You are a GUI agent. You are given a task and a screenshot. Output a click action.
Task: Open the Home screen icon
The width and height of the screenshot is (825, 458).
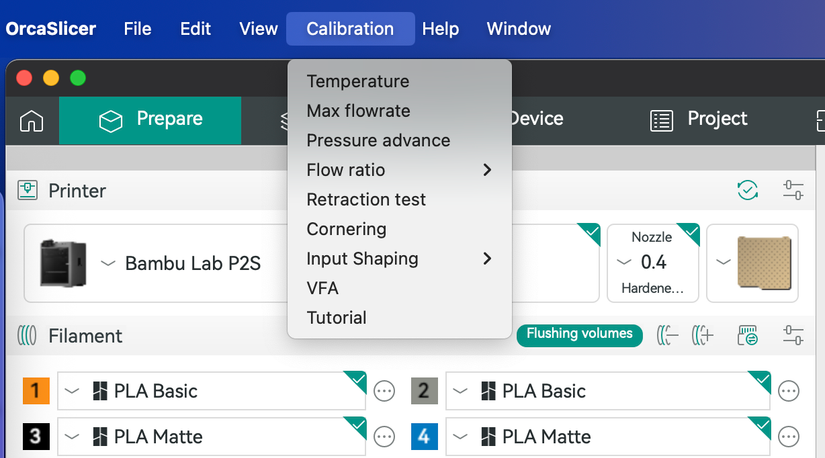pos(32,121)
